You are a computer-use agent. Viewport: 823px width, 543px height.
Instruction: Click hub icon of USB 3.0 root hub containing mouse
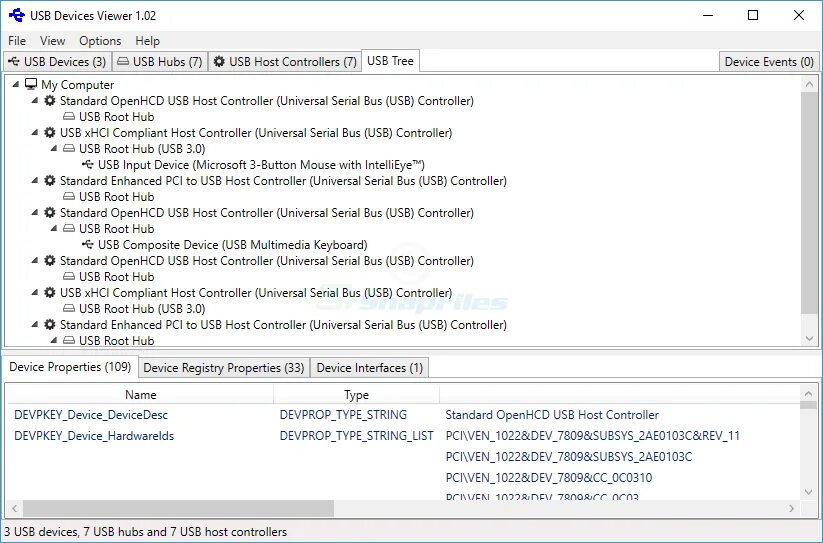tap(69, 148)
